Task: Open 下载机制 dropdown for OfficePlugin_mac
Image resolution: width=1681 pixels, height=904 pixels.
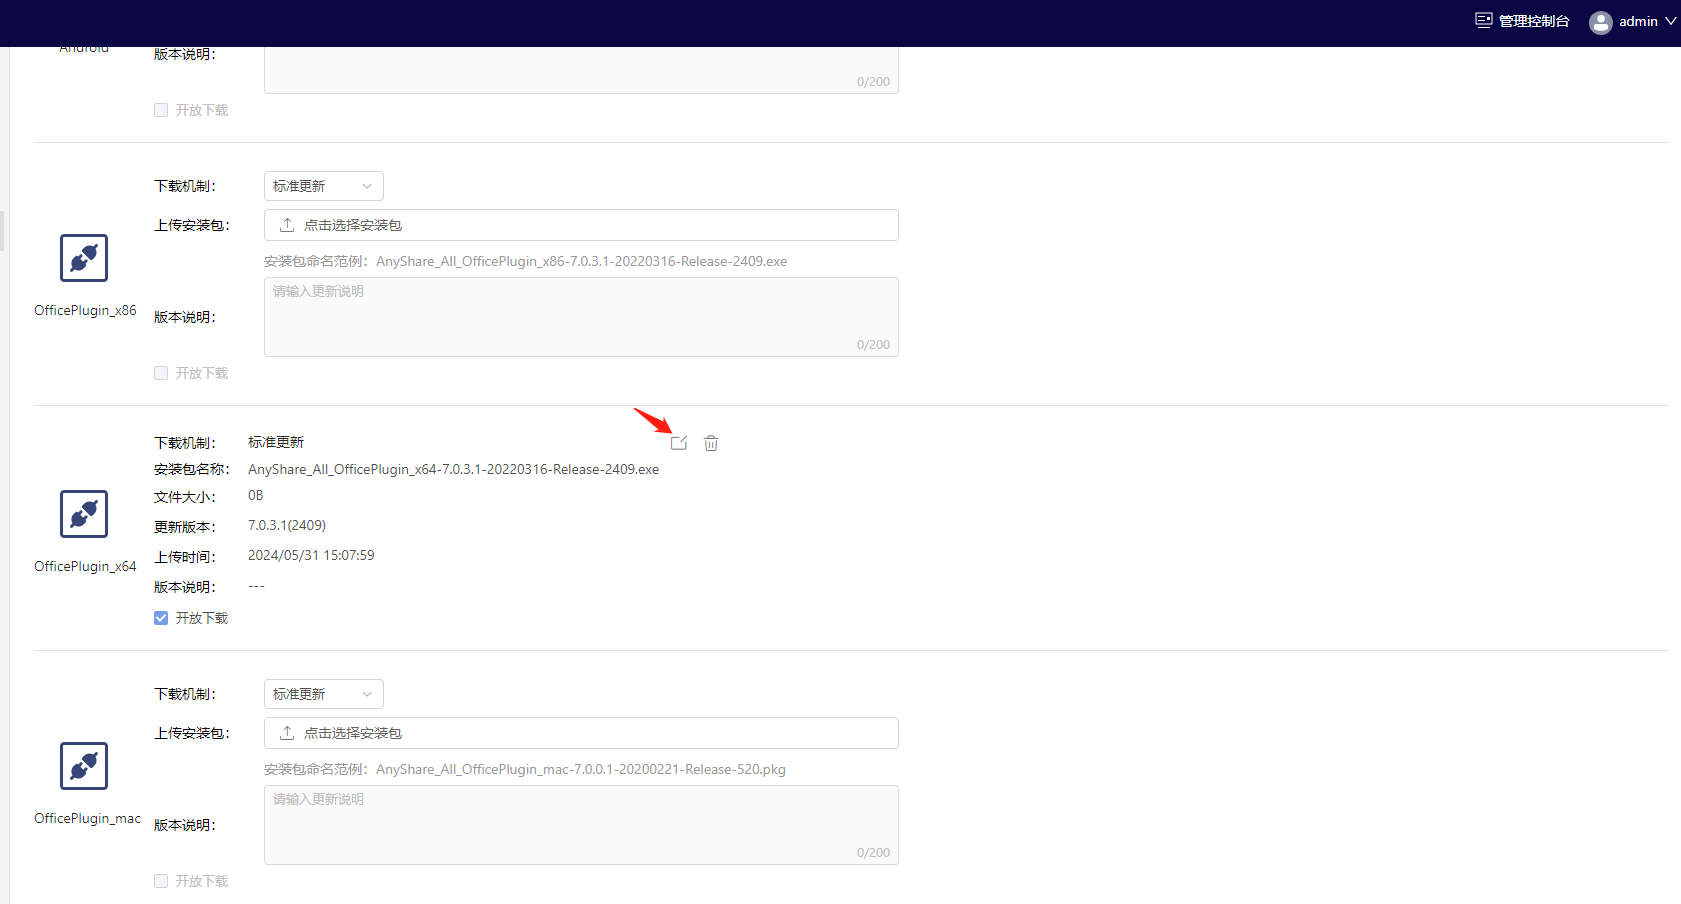Action: pos(323,694)
